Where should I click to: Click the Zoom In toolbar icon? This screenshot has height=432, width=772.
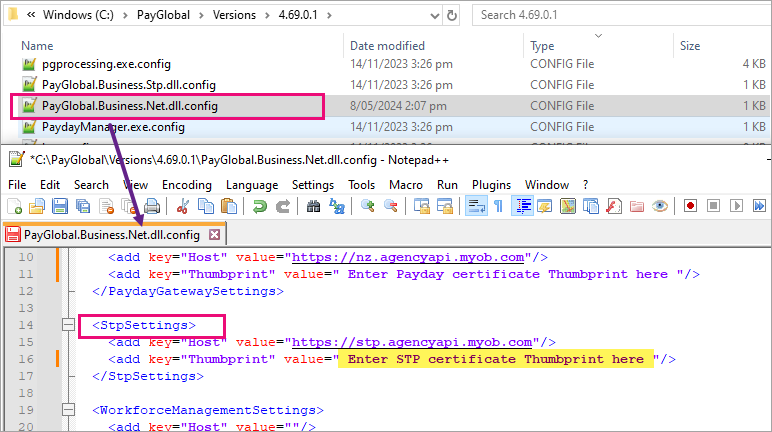point(368,206)
